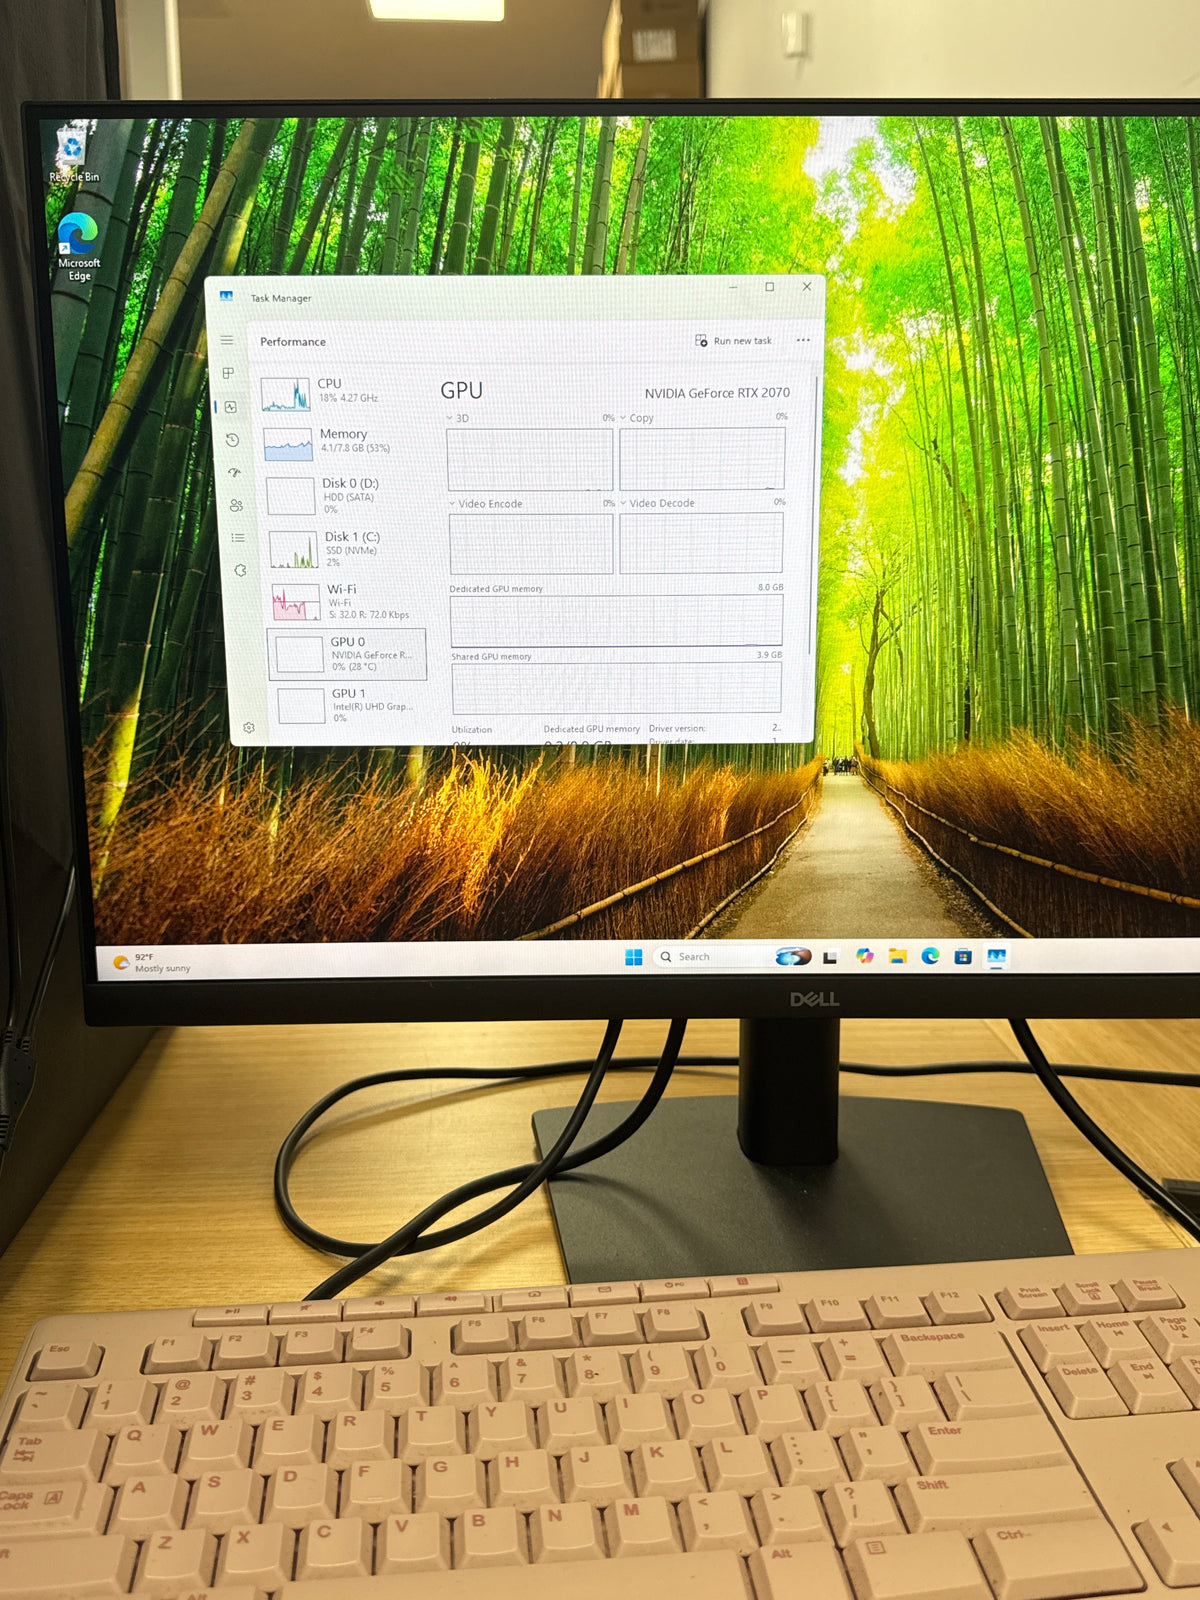The height and width of the screenshot is (1600, 1200).
Task: Select the Performance page icon in sidebar
Action: pyautogui.click(x=231, y=407)
